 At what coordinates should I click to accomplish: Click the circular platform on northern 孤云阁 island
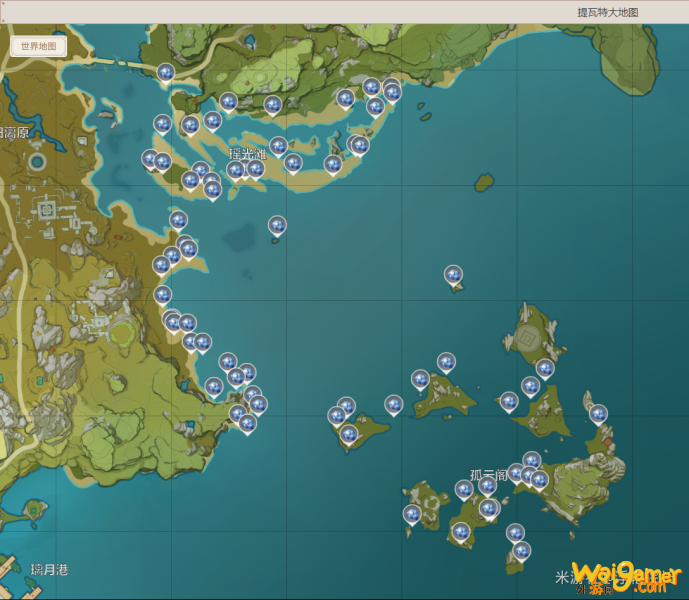coord(526,338)
